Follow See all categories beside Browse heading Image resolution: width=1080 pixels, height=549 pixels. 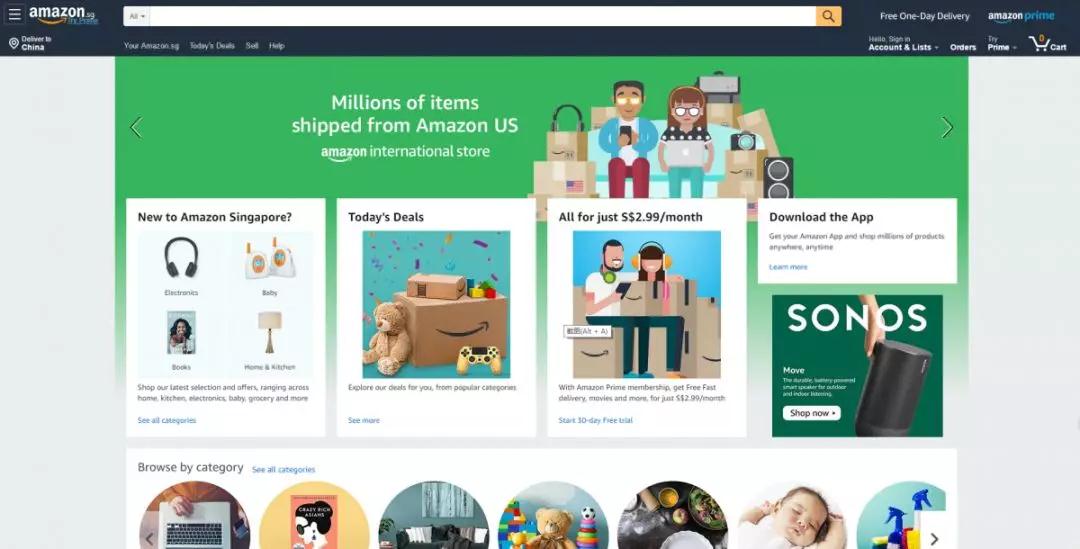[284, 470]
